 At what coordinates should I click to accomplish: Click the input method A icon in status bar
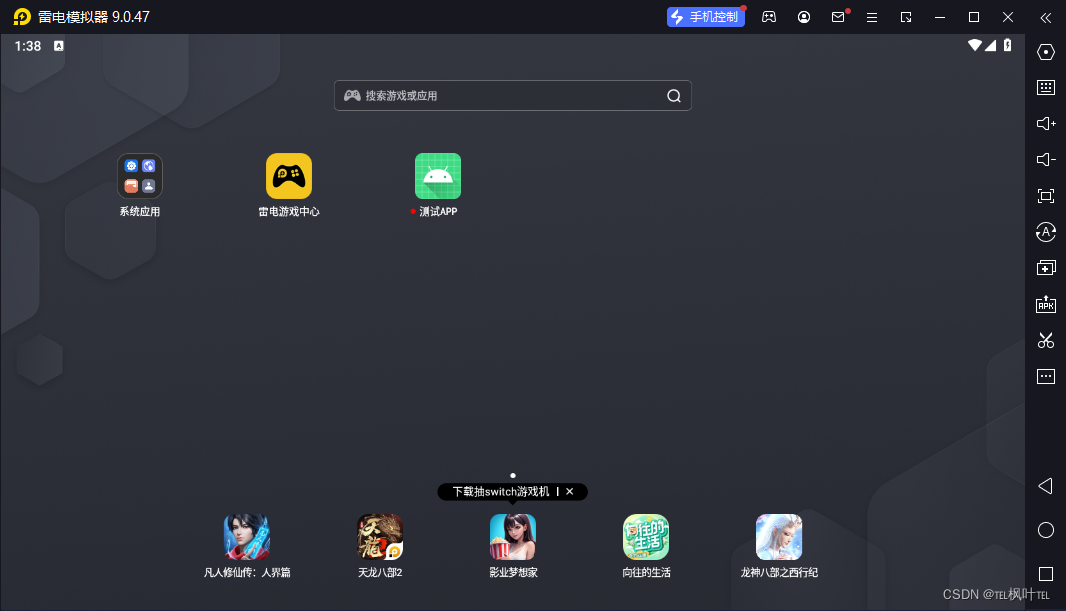[58, 46]
